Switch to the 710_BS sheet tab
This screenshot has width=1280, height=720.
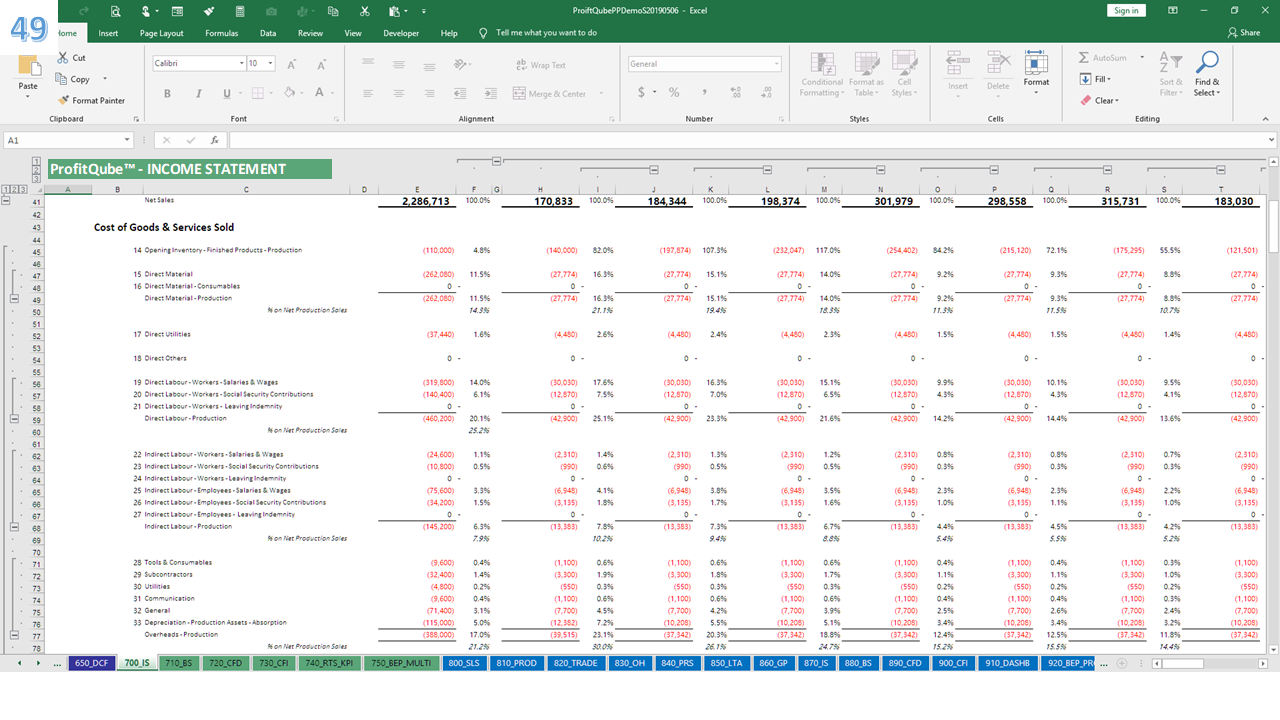[178, 662]
